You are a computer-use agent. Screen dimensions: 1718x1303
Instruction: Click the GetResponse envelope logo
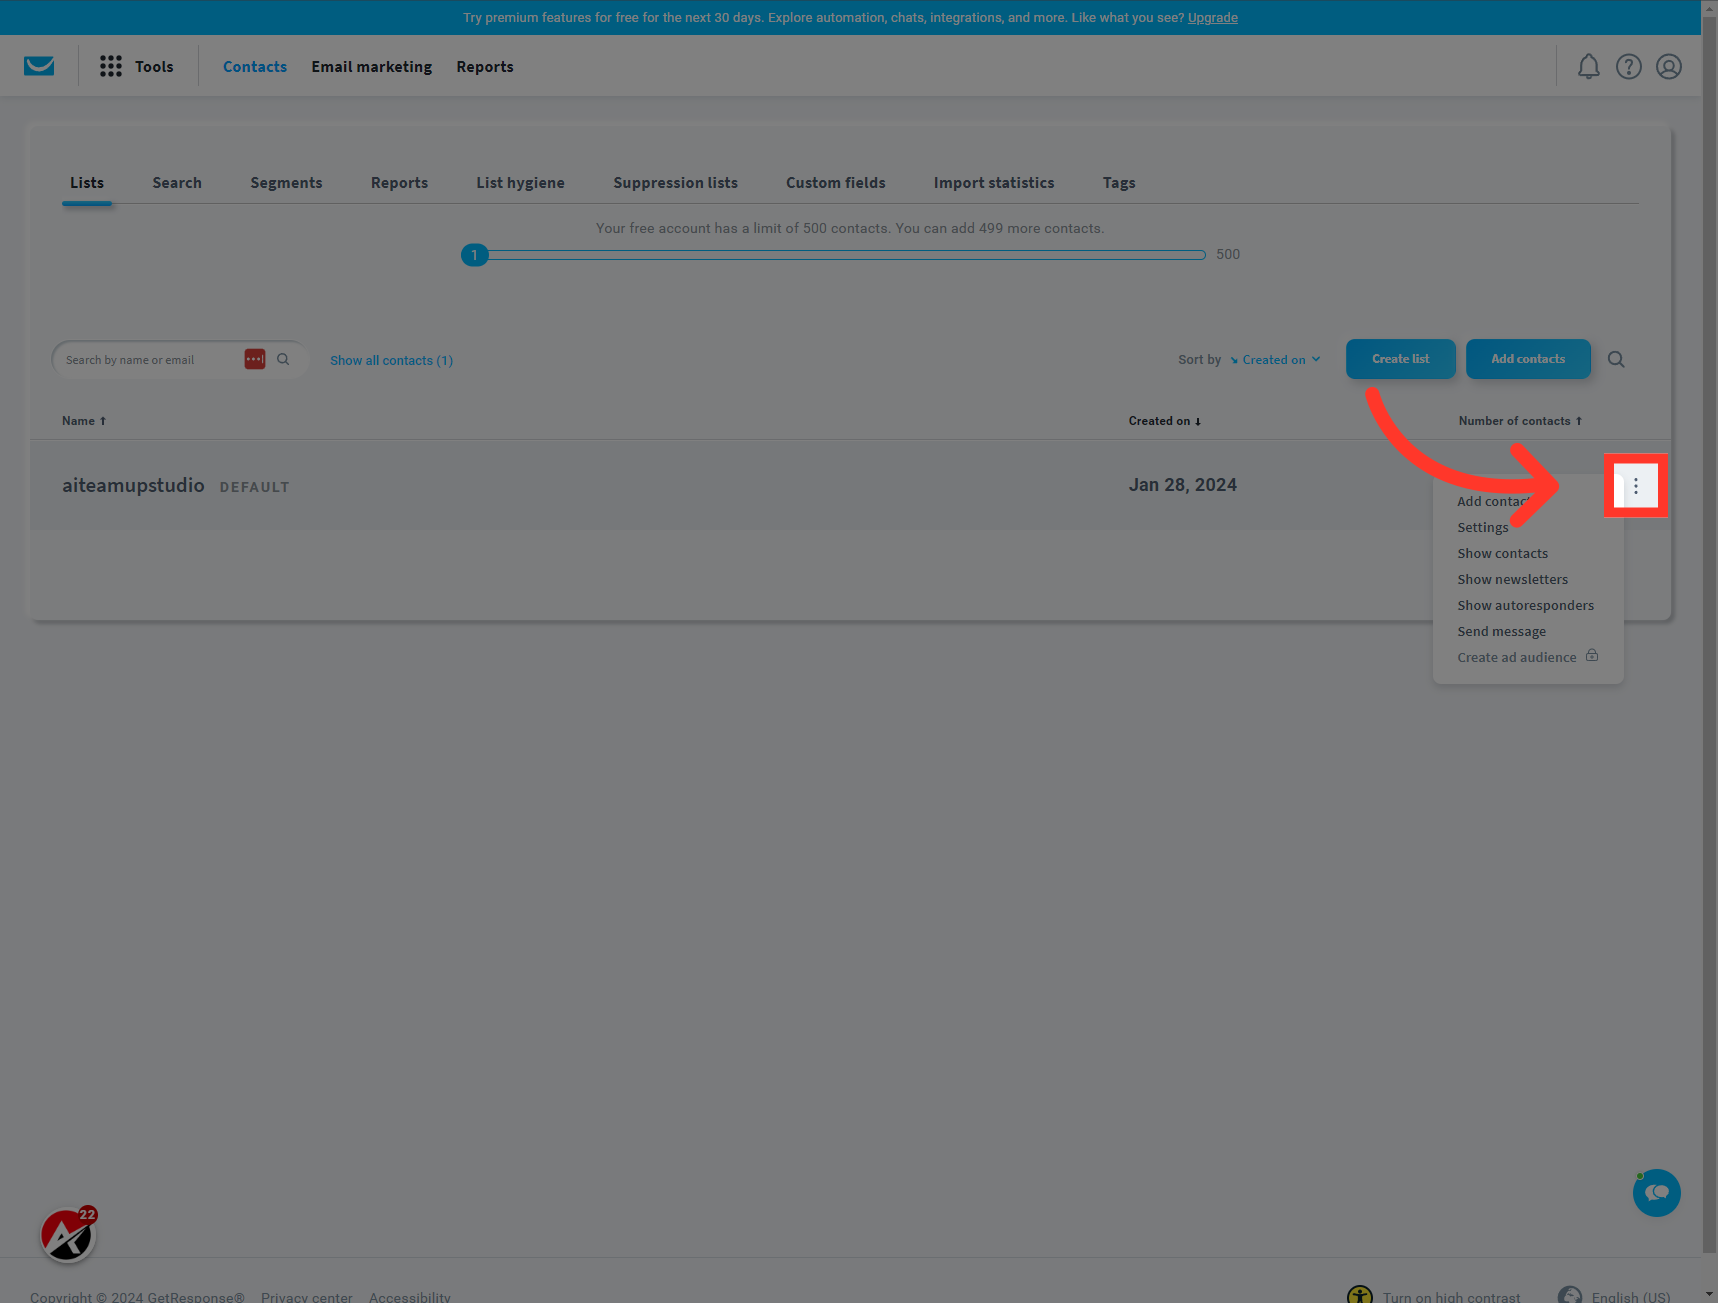[x=39, y=65]
